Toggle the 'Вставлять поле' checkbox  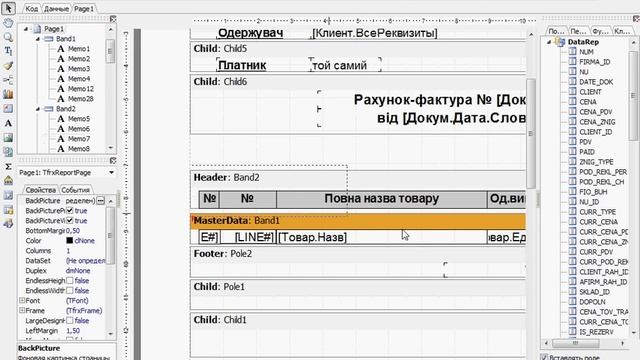(x=544, y=357)
